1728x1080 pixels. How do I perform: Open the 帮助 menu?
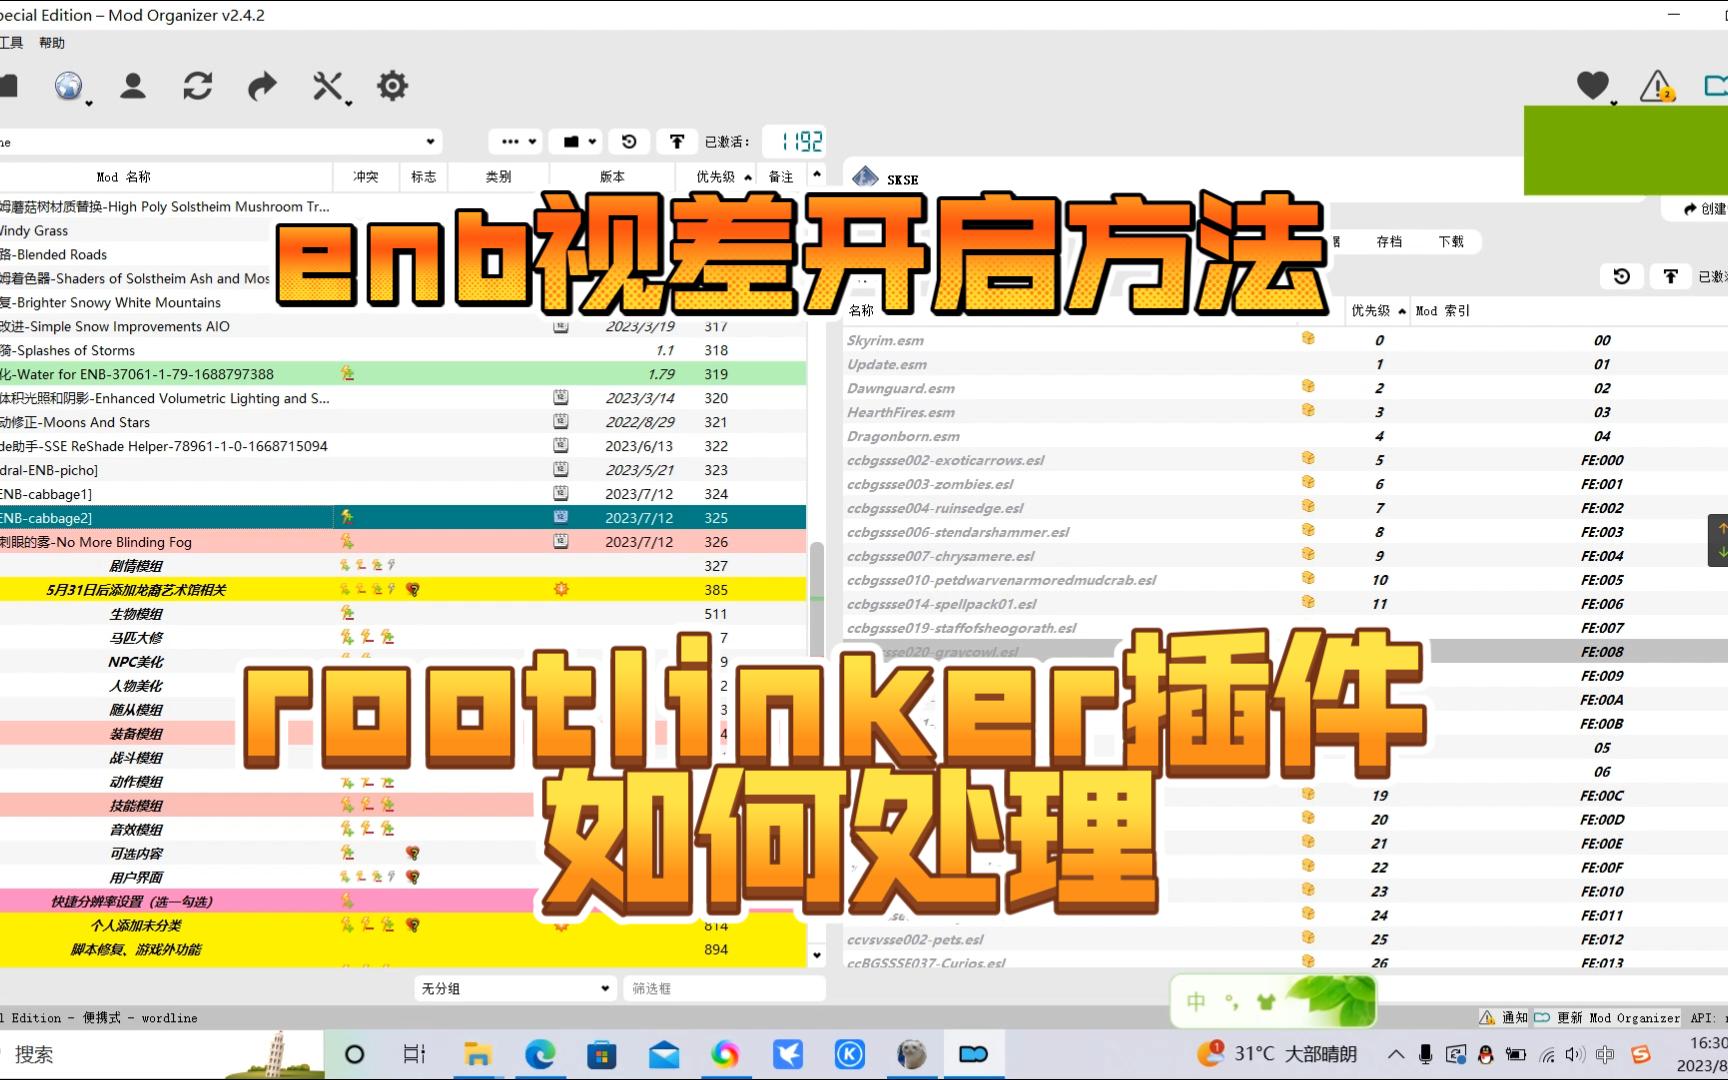53,42
